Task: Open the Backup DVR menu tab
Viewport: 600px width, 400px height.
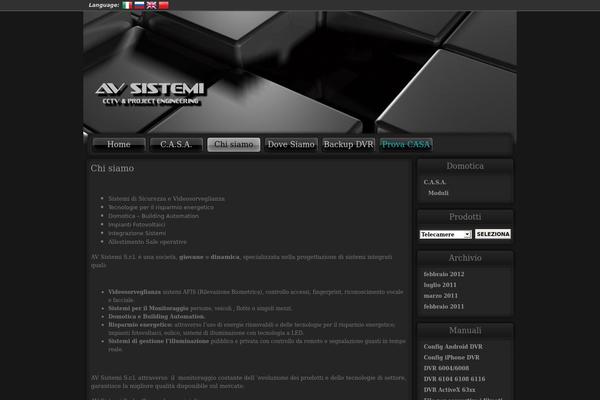Action: click(x=349, y=145)
